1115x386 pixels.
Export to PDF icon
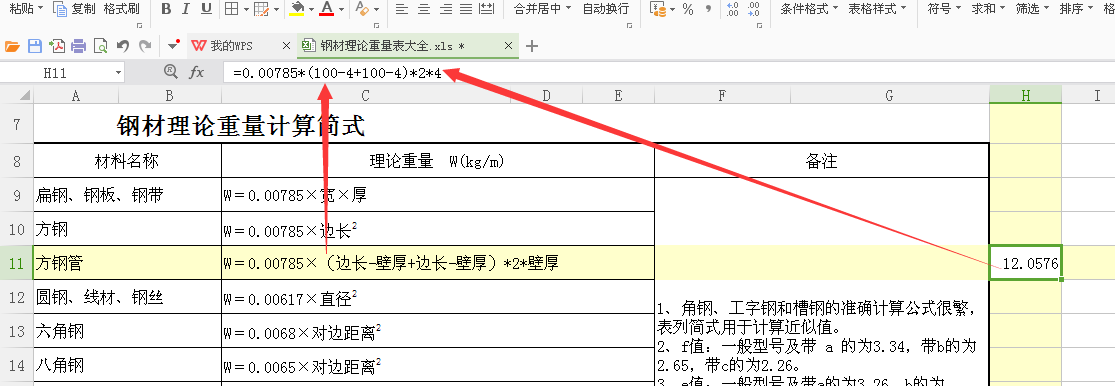click(x=56, y=46)
